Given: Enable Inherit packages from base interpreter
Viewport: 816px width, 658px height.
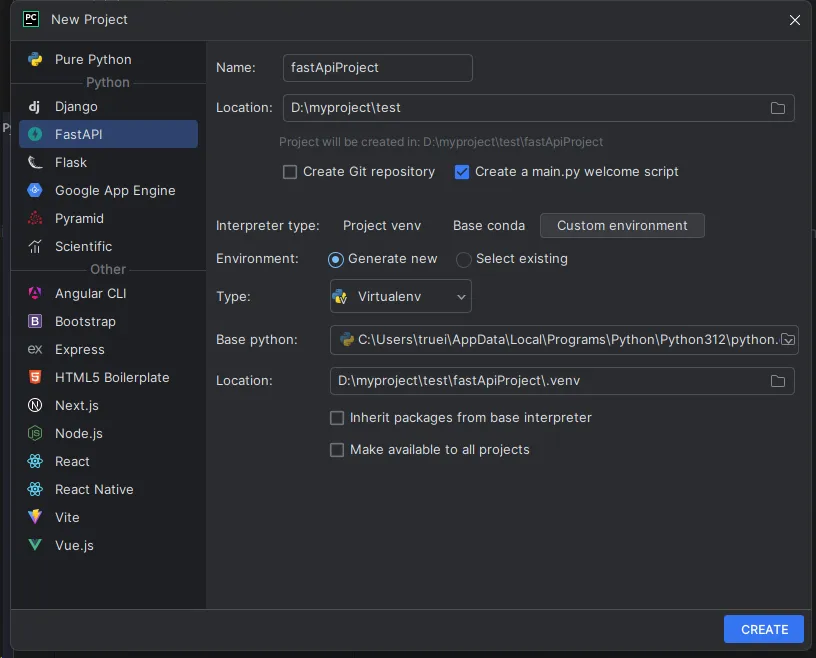Looking at the screenshot, I should (x=337, y=418).
